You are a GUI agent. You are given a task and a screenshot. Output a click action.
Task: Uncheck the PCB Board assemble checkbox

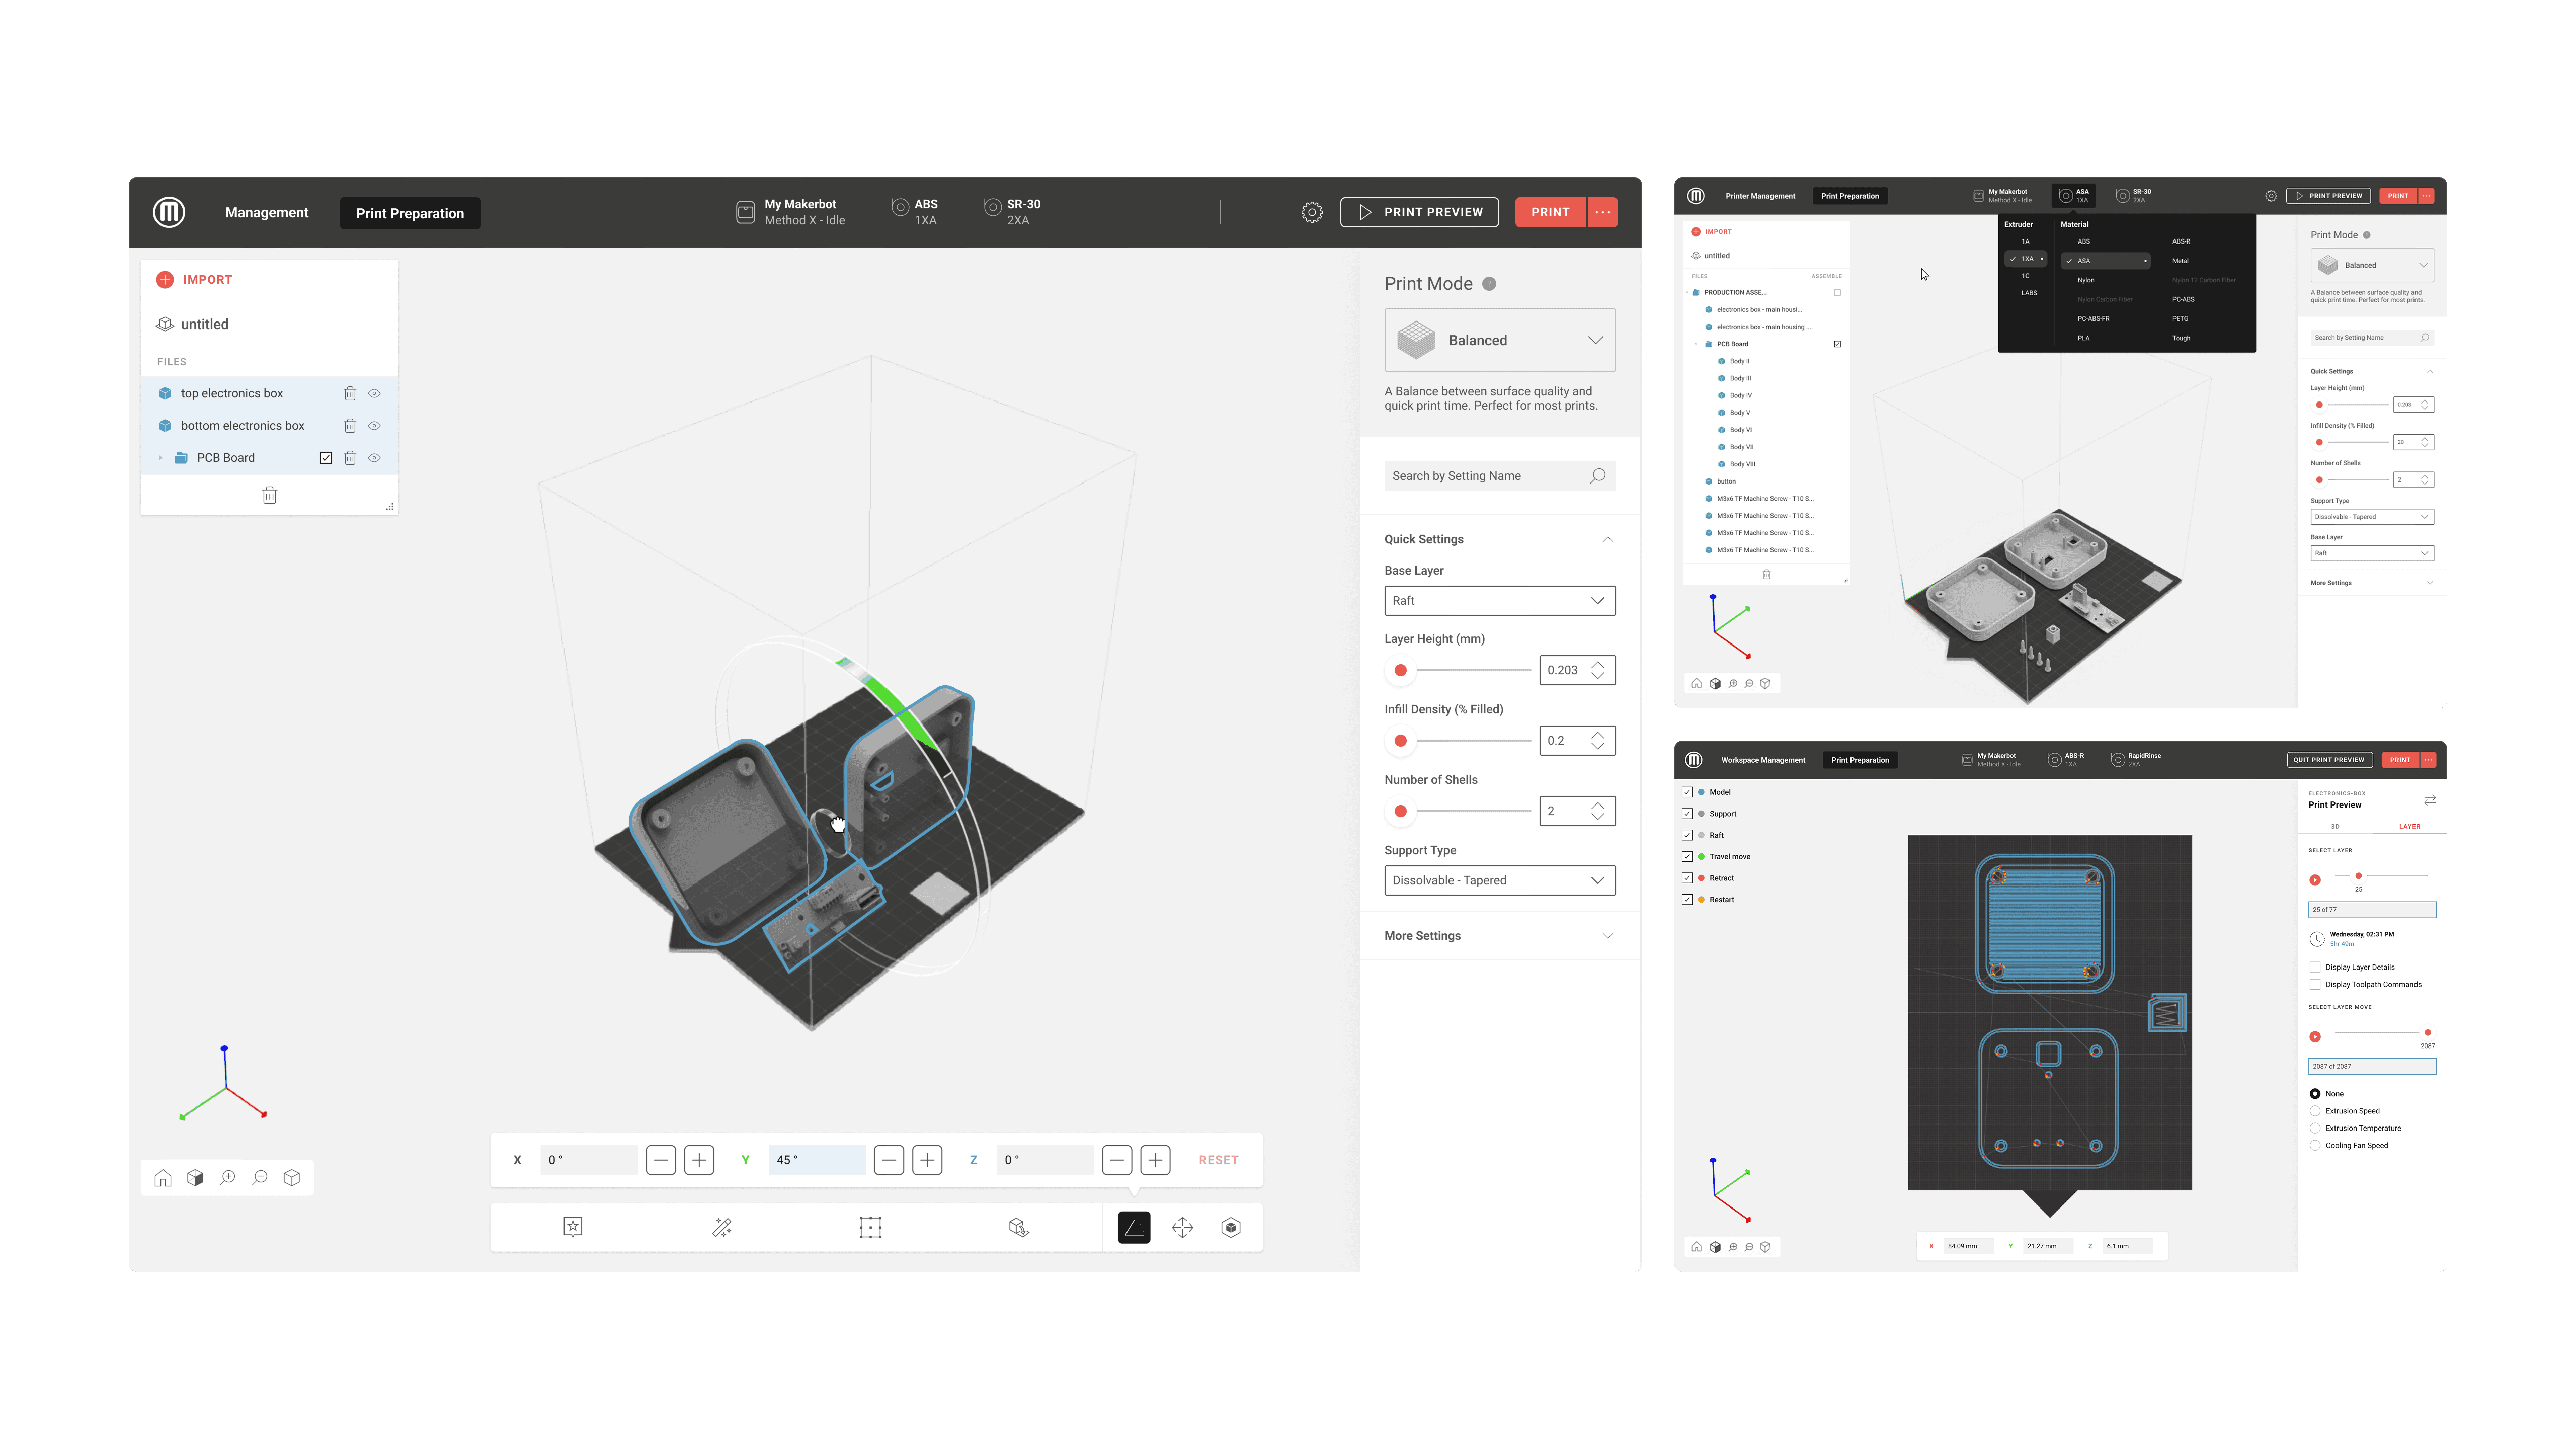pos(326,458)
